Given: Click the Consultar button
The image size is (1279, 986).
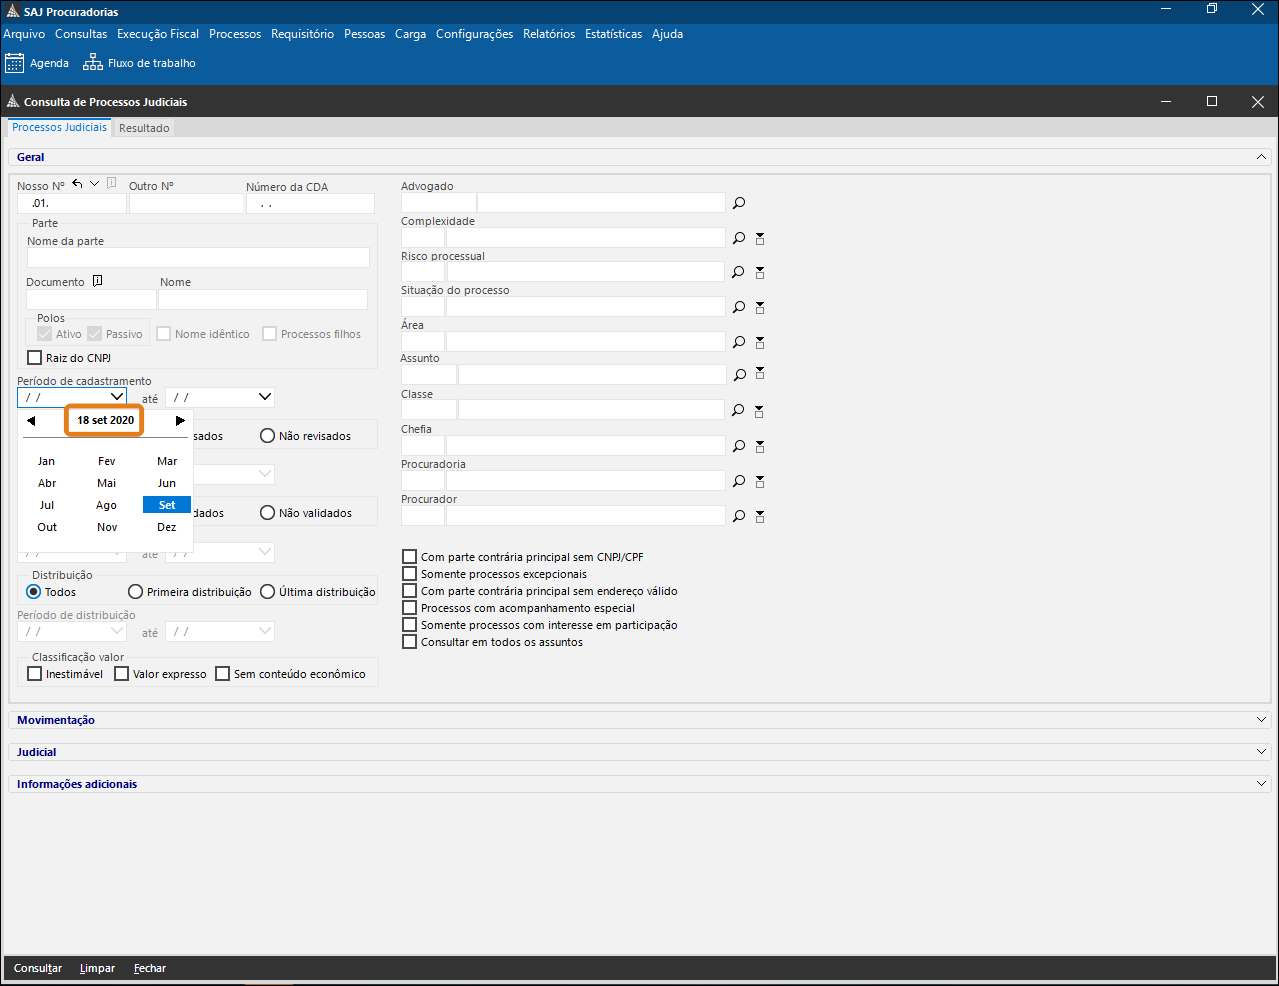Looking at the screenshot, I should point(38,968).
